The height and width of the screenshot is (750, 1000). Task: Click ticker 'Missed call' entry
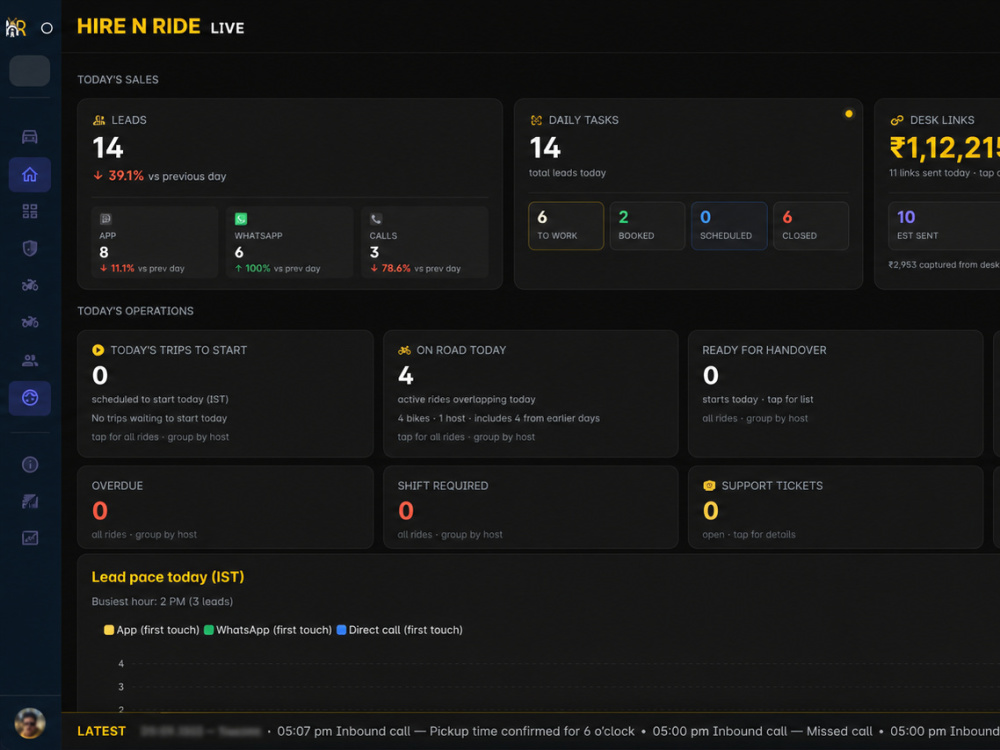click(x=839, y=732)
